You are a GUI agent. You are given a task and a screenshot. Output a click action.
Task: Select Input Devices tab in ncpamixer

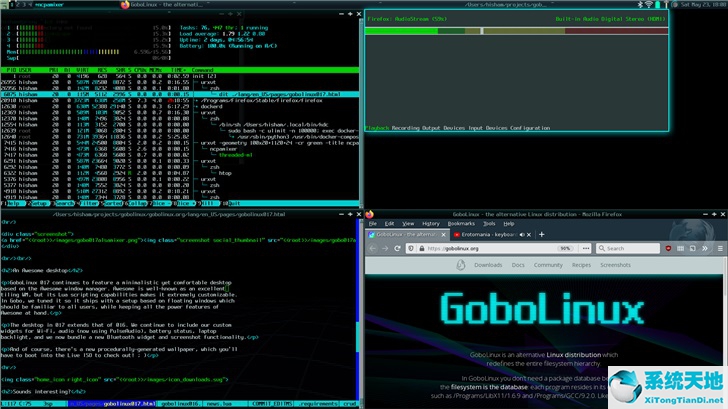pos(488,128)
